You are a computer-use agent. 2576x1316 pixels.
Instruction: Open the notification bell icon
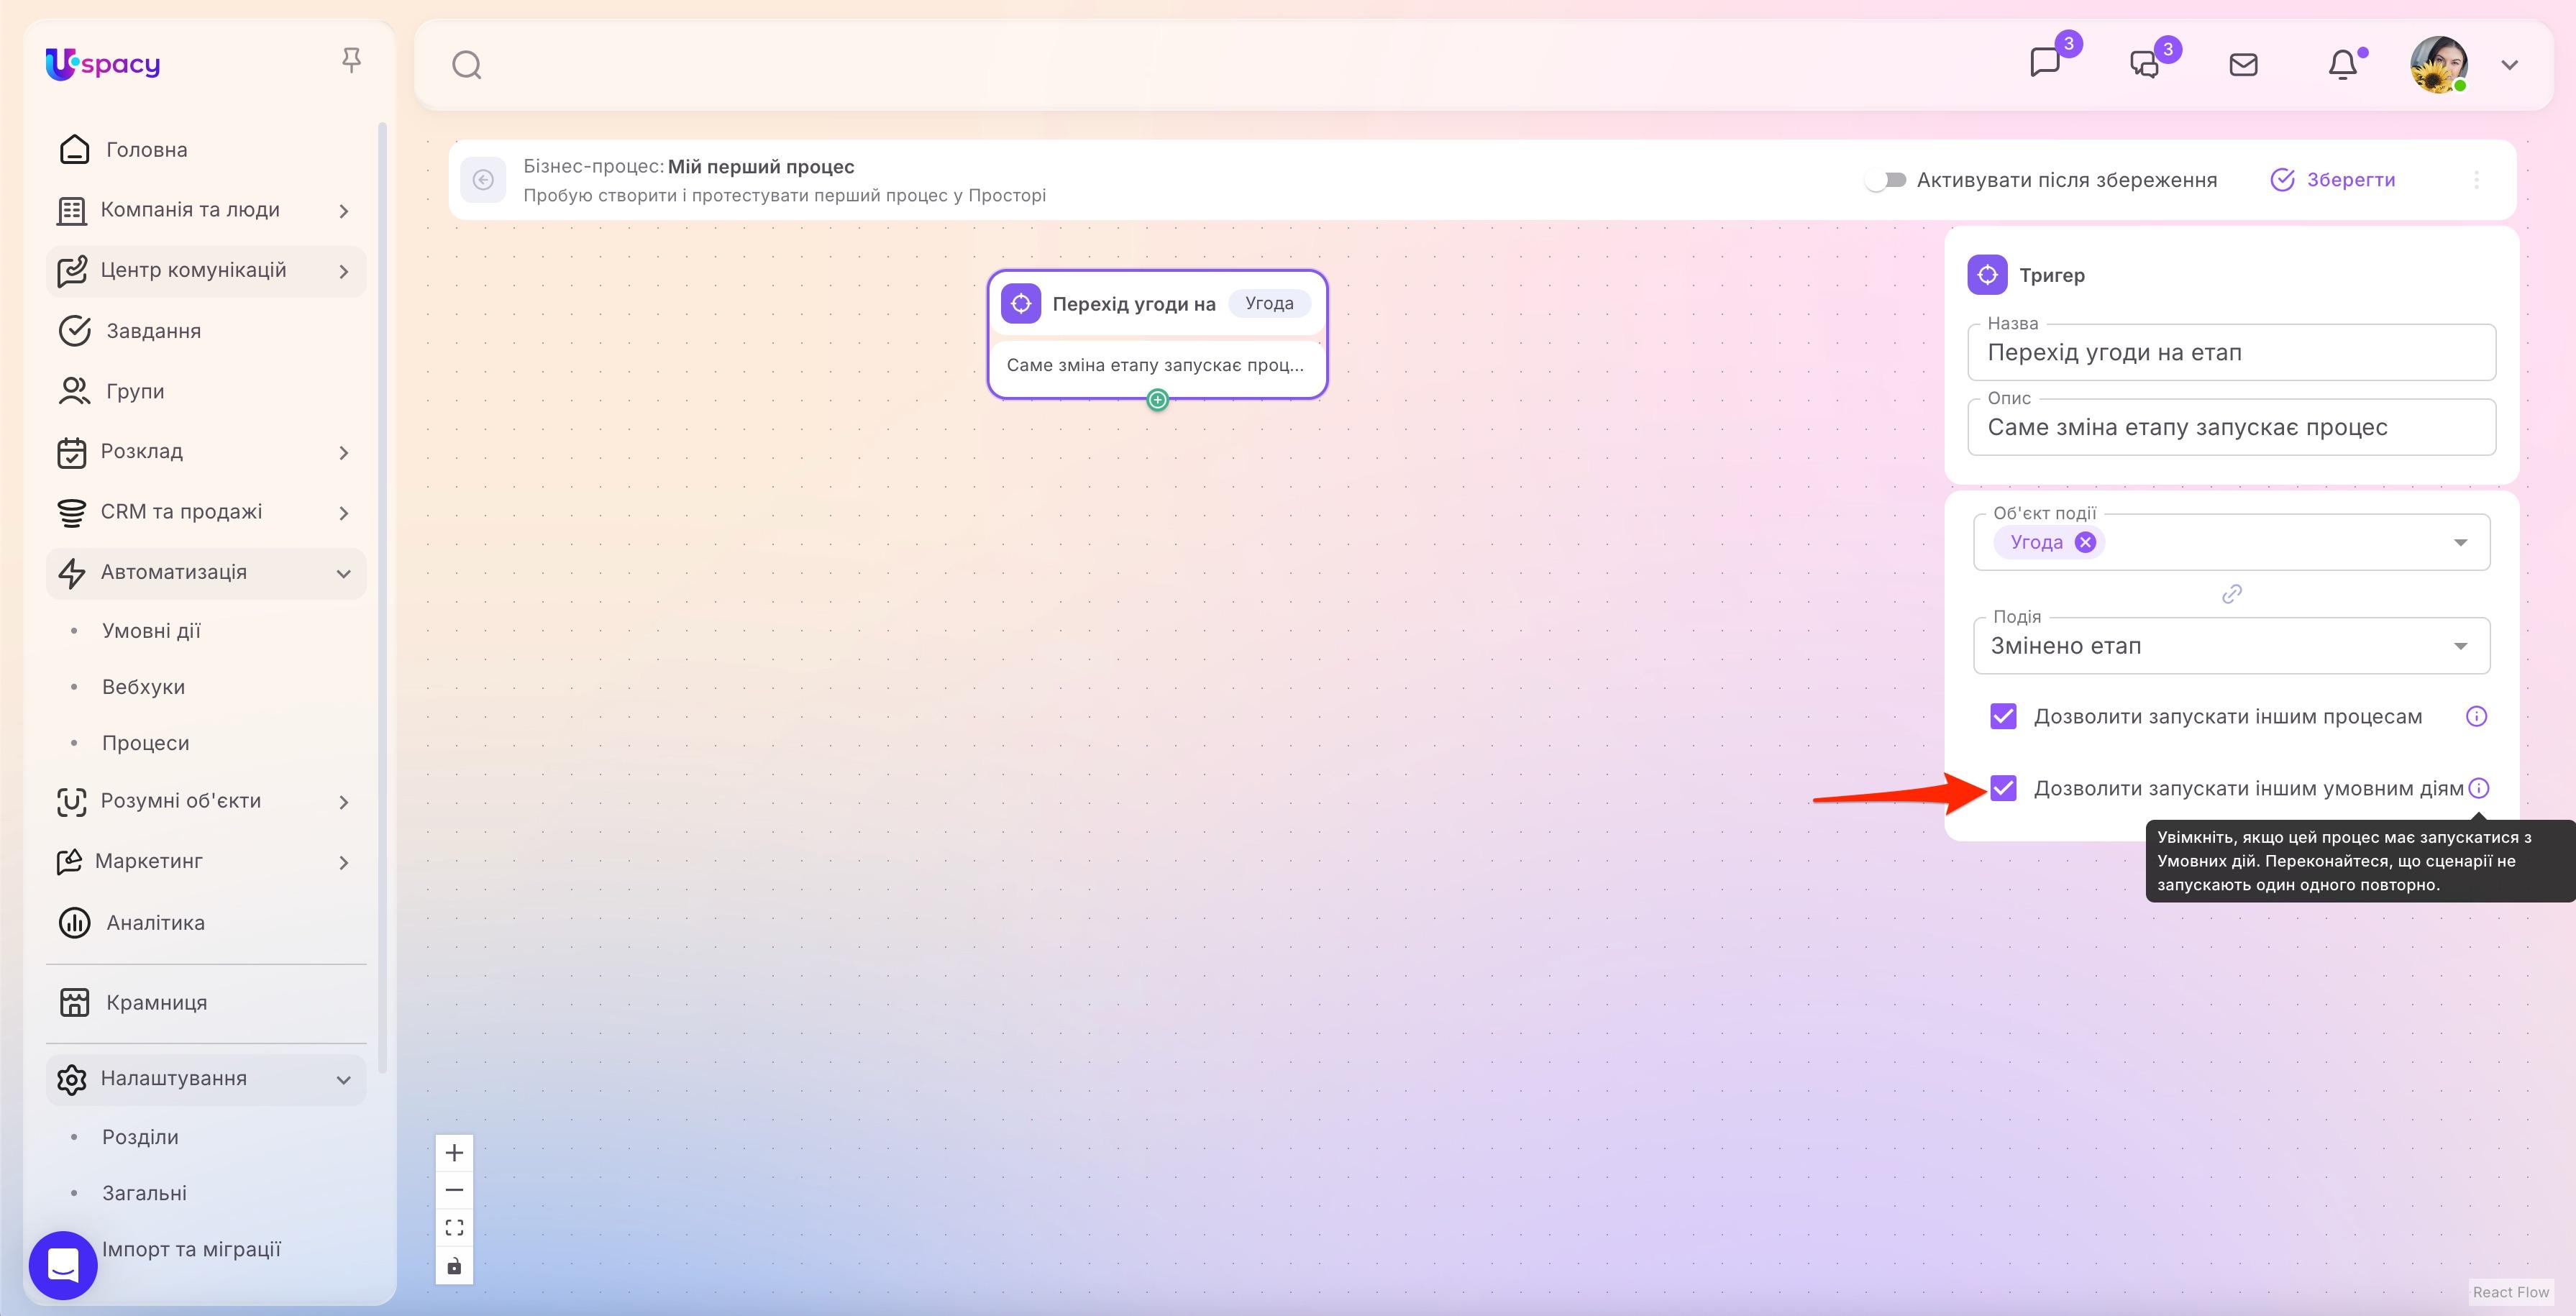tap(2342, 64)
